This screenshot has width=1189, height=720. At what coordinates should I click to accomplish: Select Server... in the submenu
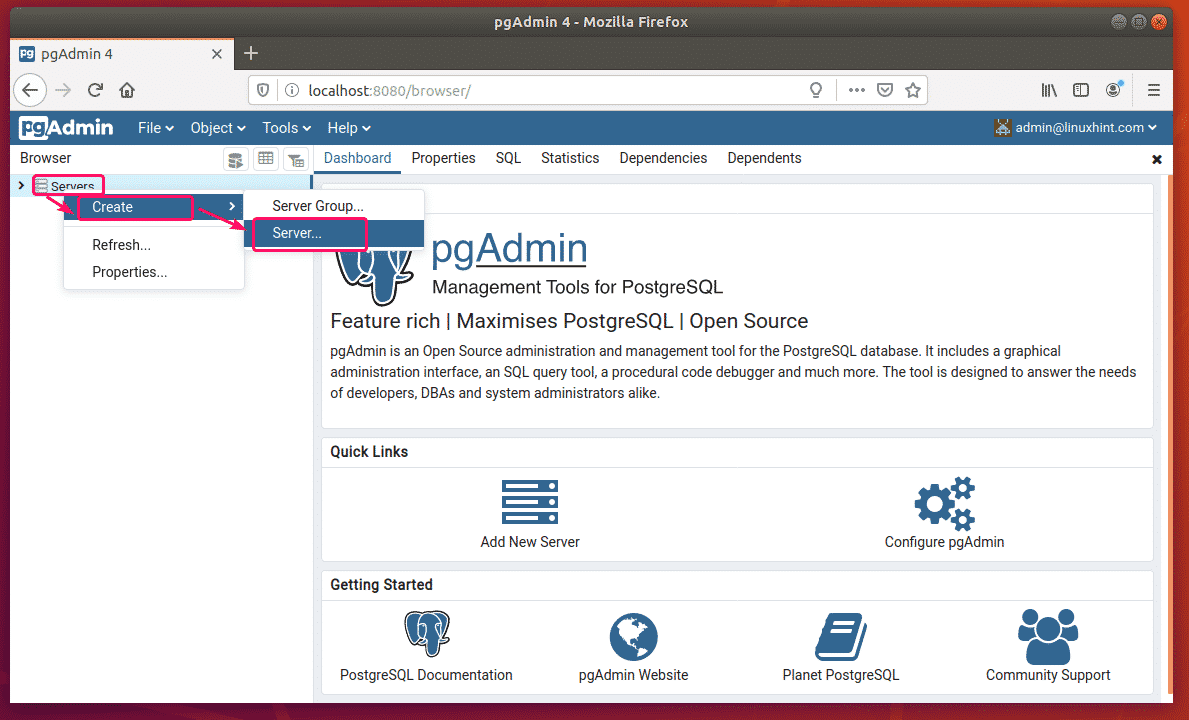[x=334, y=233]
